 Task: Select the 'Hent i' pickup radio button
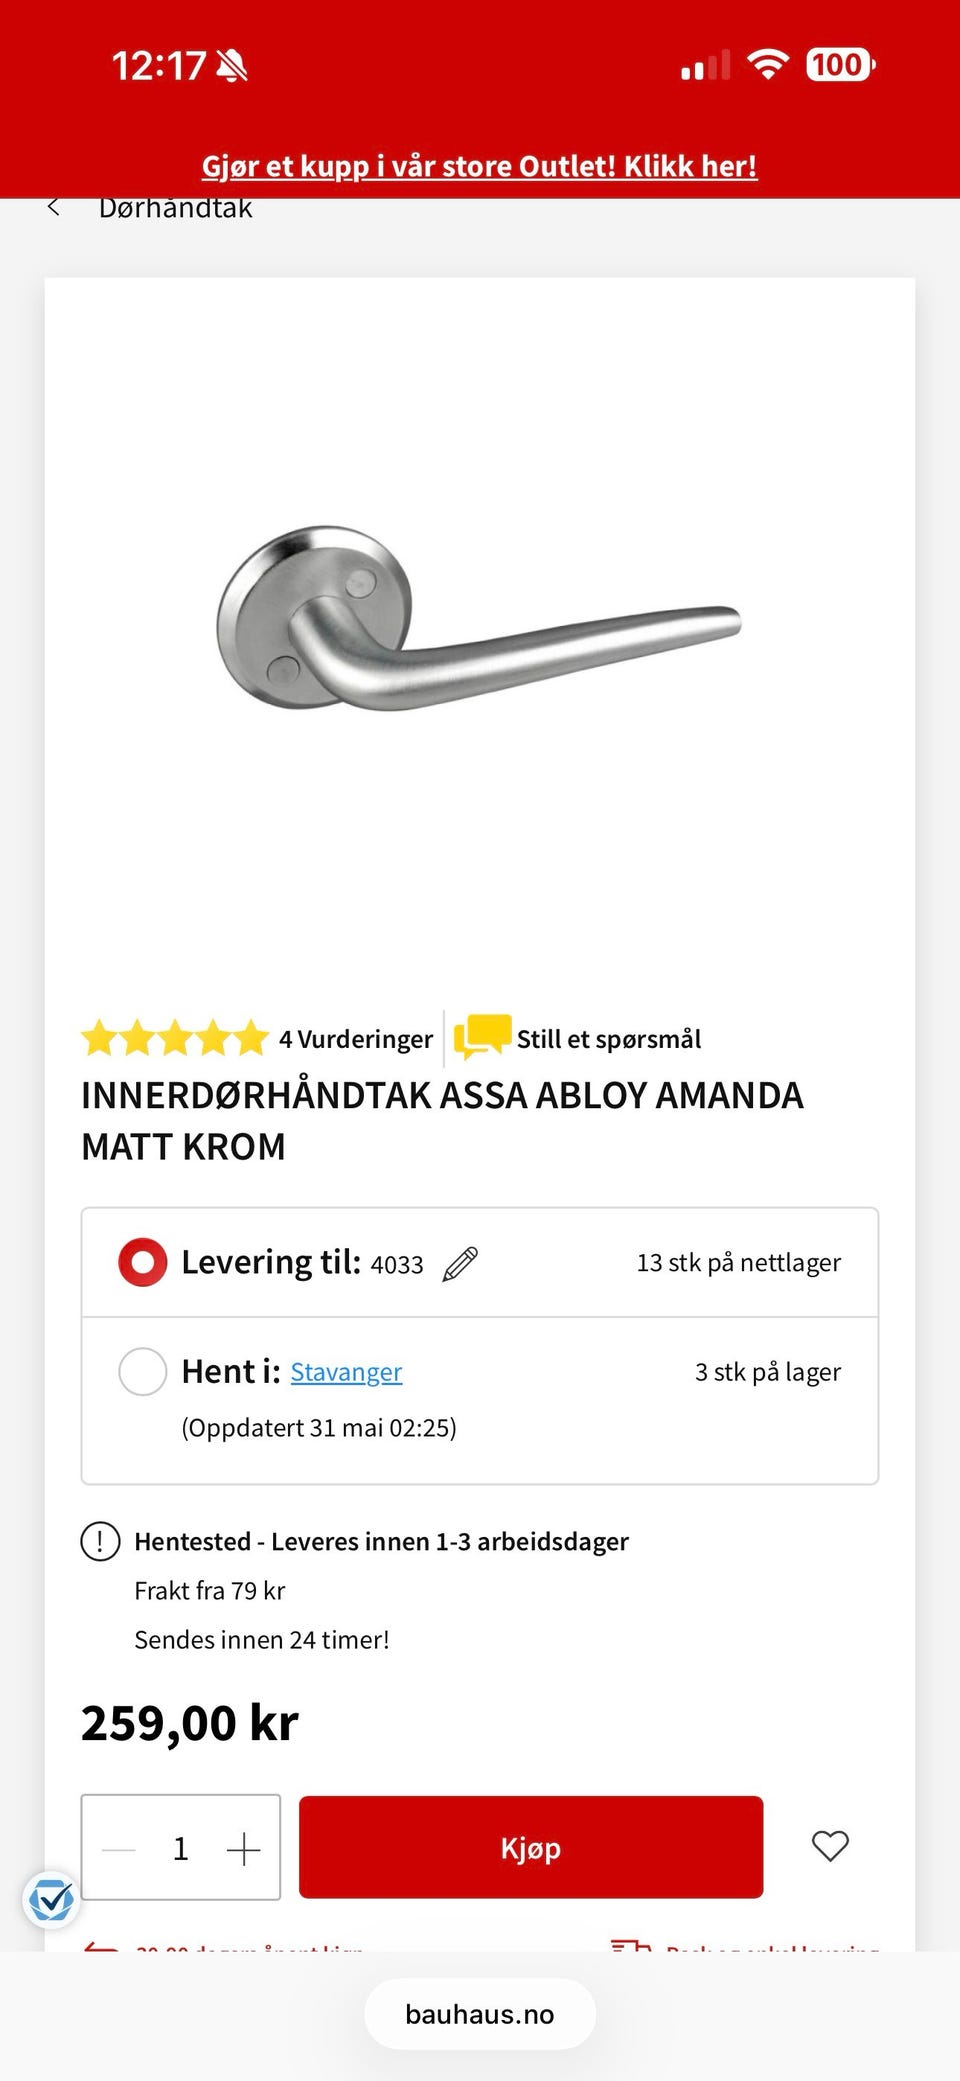pyautogui.click(x=143, y=1371)
